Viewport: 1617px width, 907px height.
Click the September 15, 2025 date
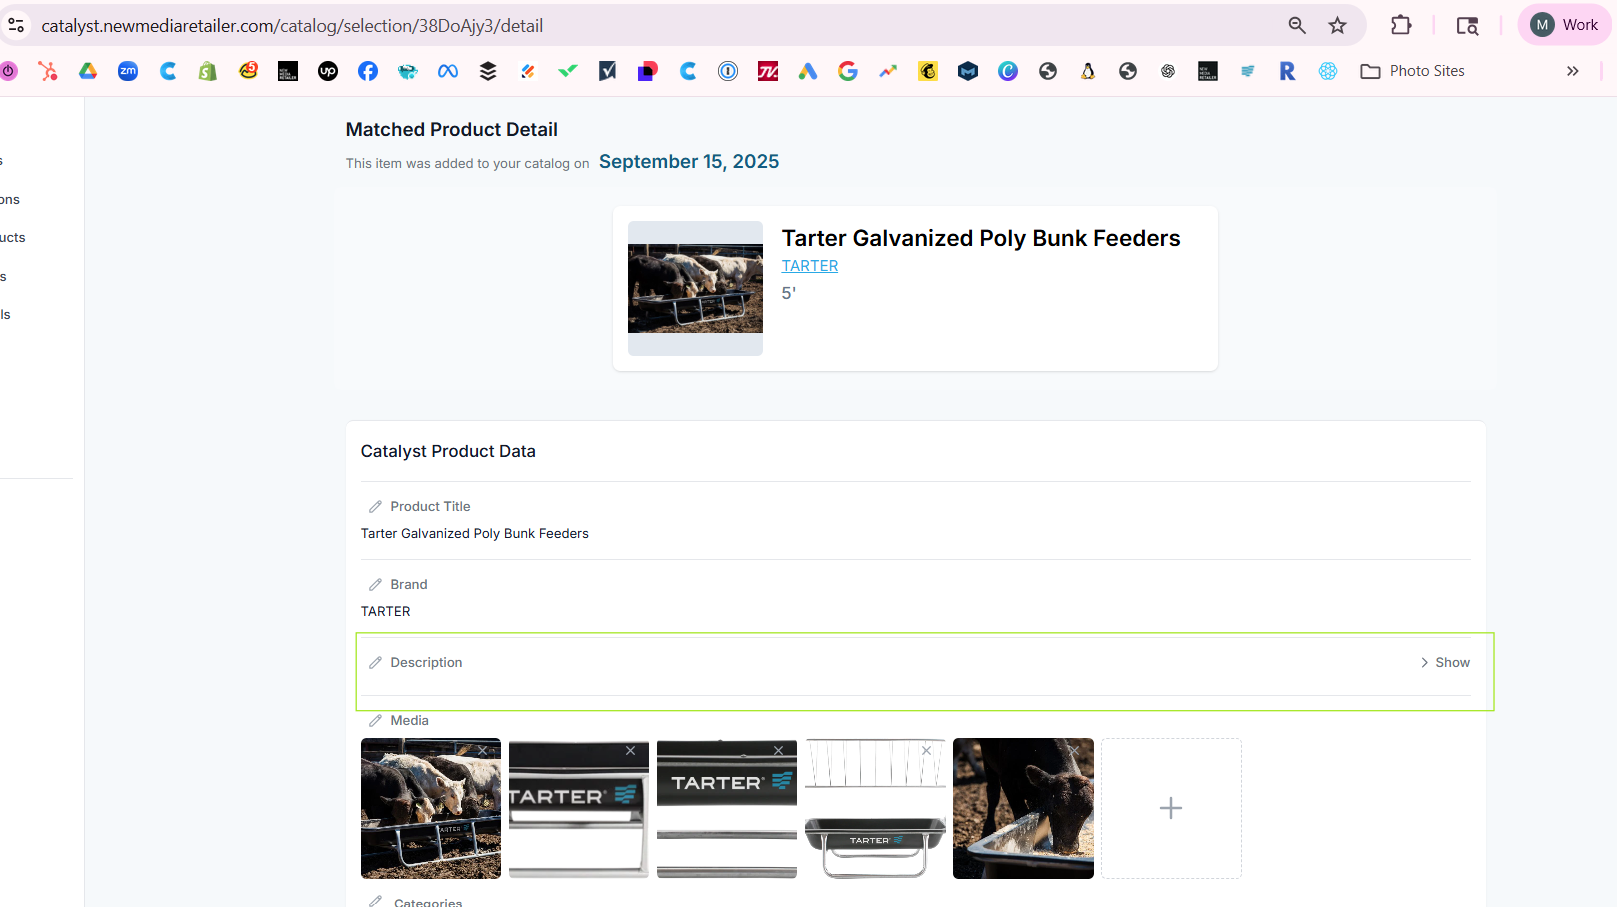coord(689,162)
